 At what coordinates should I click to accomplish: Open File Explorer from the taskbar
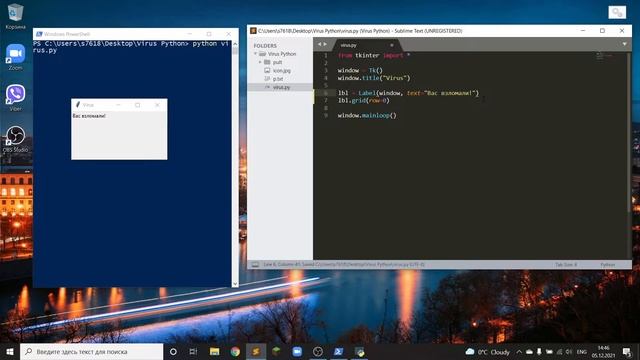[214, 351]
